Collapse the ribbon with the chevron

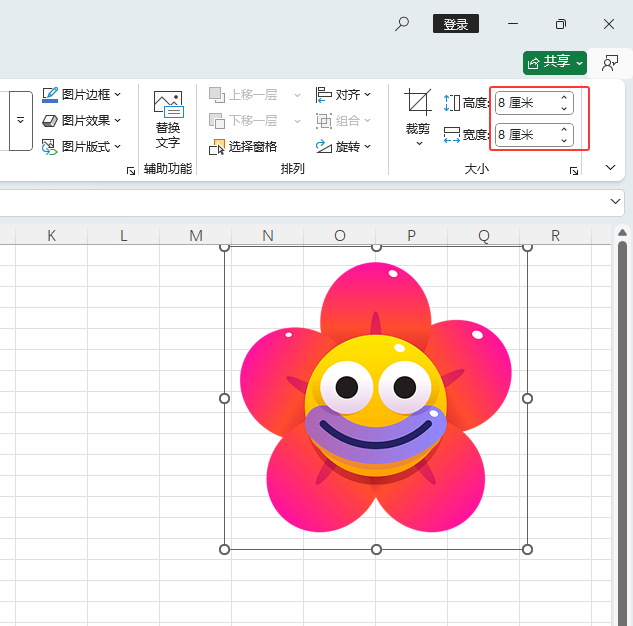pyautogui.click(x=611, y=168)
